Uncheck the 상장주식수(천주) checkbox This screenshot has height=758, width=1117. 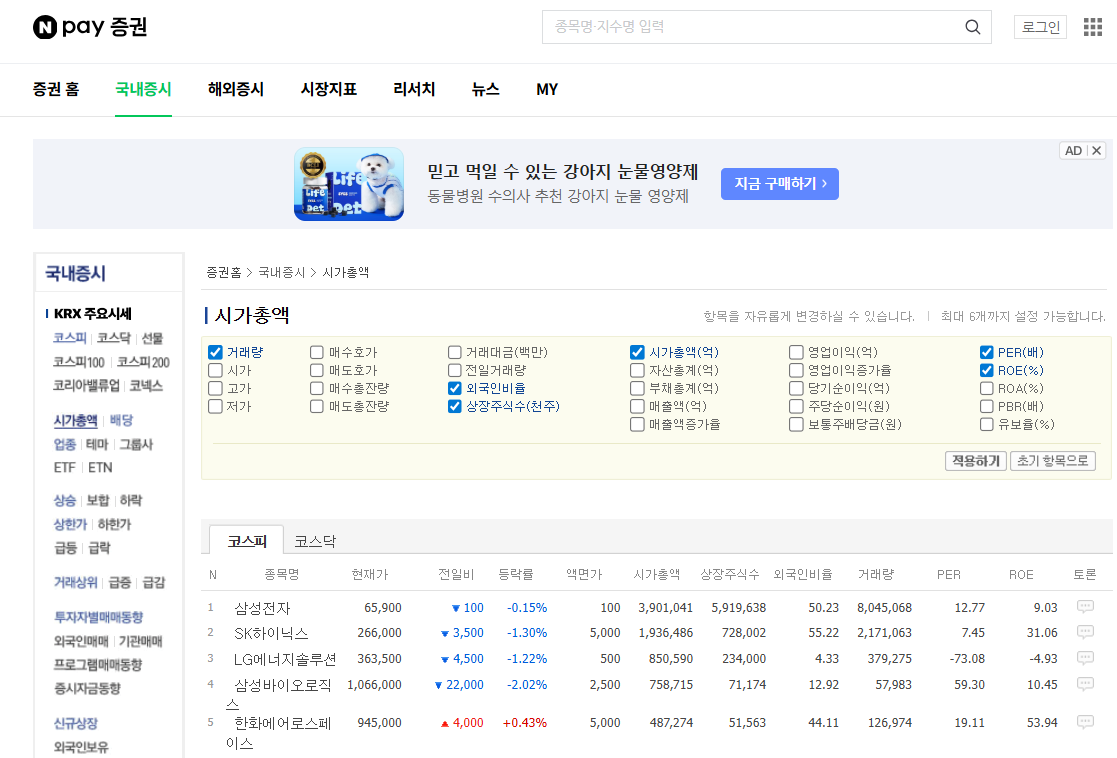[454, 406]
